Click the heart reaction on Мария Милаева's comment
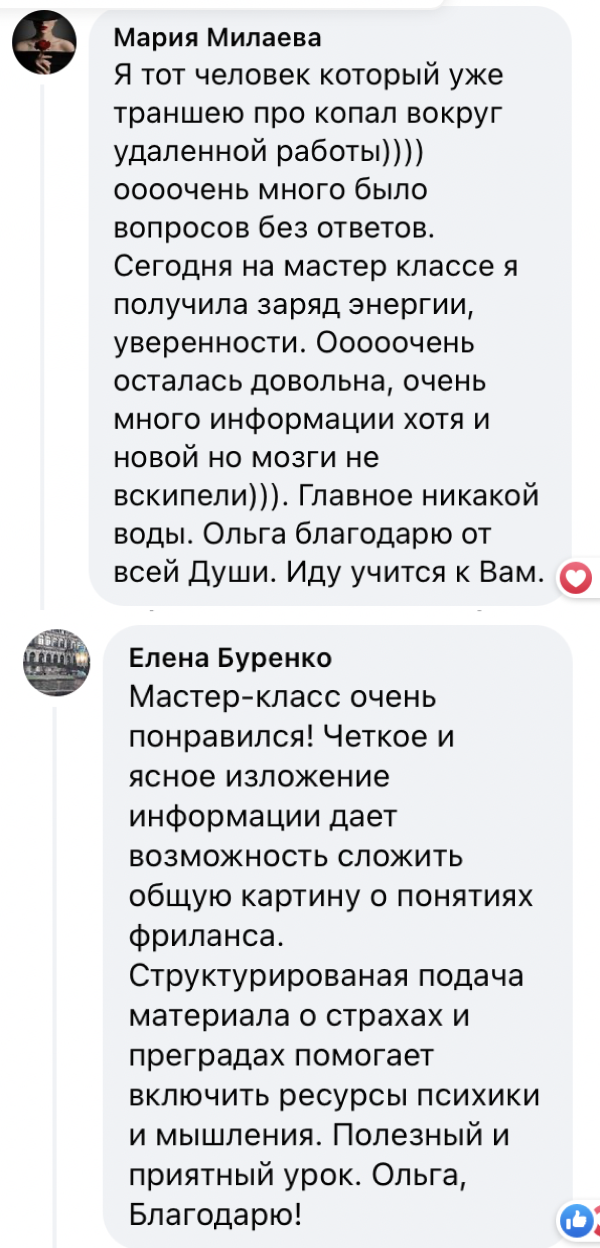The height and width of the screenshot is (1248, 600). pyautogui.click(x=576, y=578)
